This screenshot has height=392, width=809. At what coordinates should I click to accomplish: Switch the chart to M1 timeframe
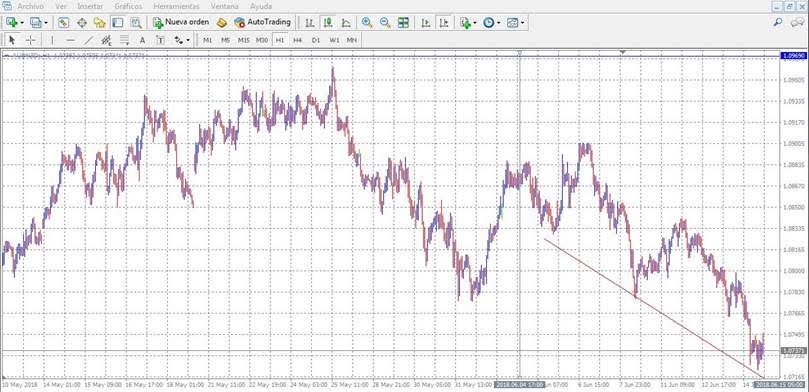pos(207,40)
